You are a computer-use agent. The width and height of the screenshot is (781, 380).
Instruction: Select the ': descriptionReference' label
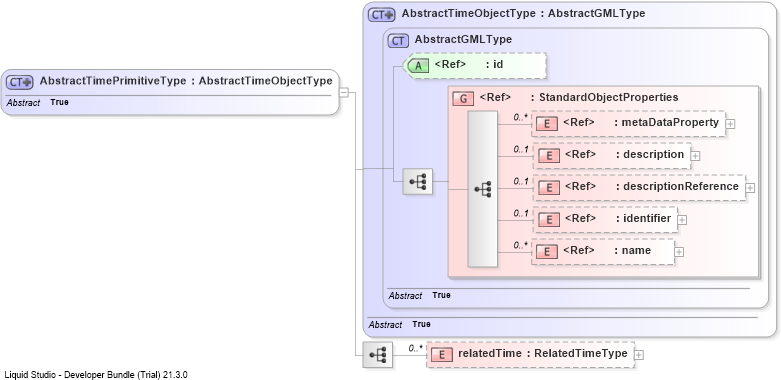677,186
